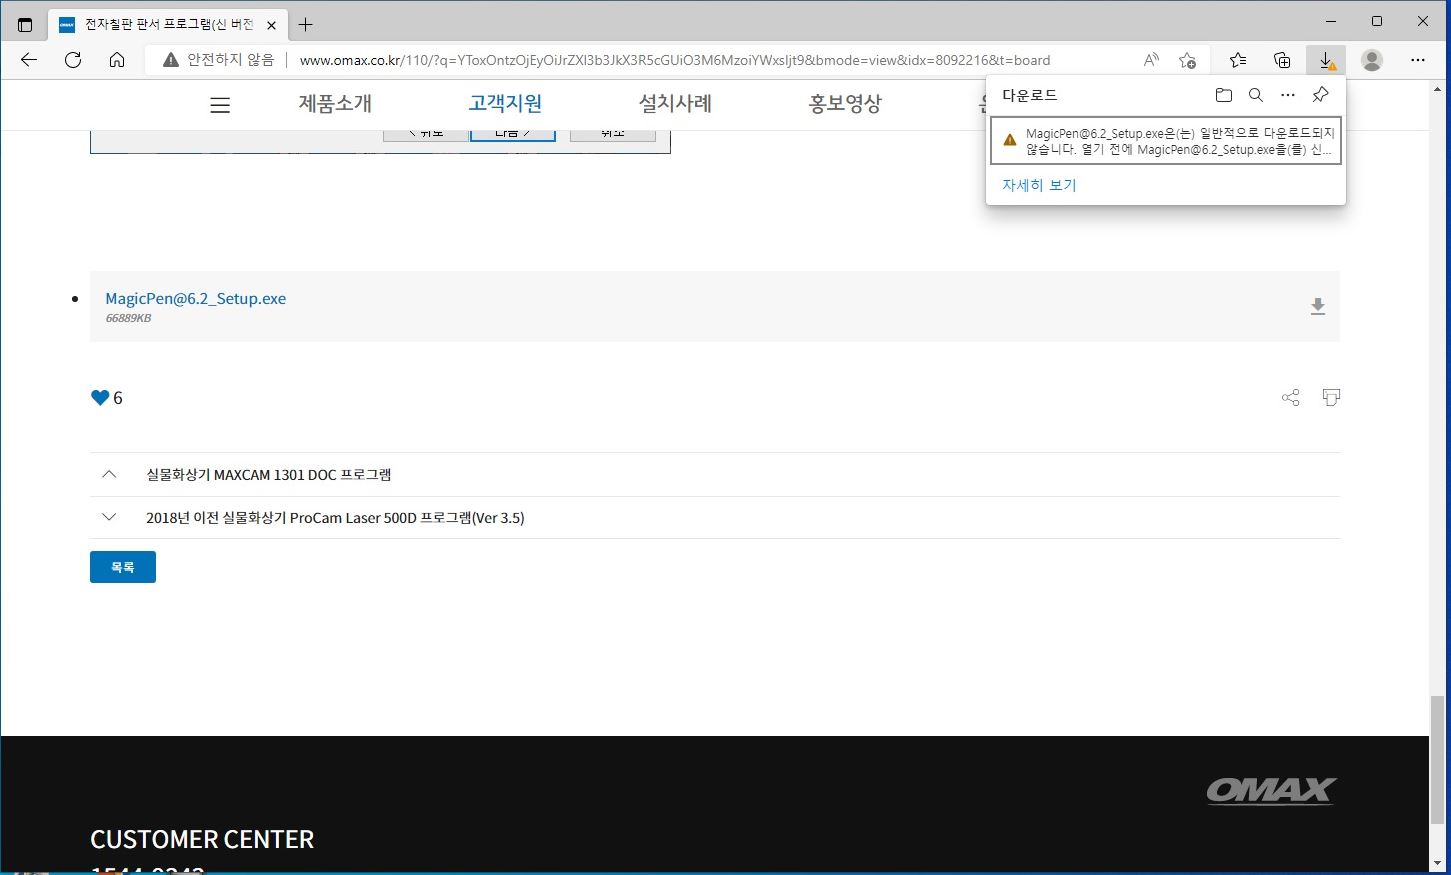
Task: Open next post ProCam Laser 500D chevron
Action: 110,517
